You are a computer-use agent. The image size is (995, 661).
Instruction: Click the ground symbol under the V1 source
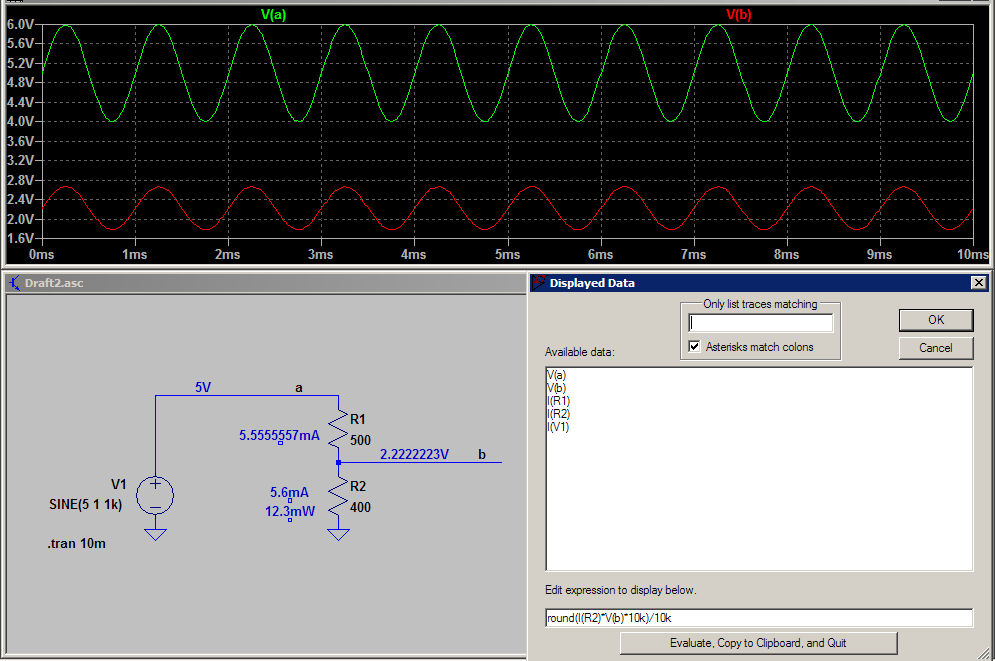155,534
